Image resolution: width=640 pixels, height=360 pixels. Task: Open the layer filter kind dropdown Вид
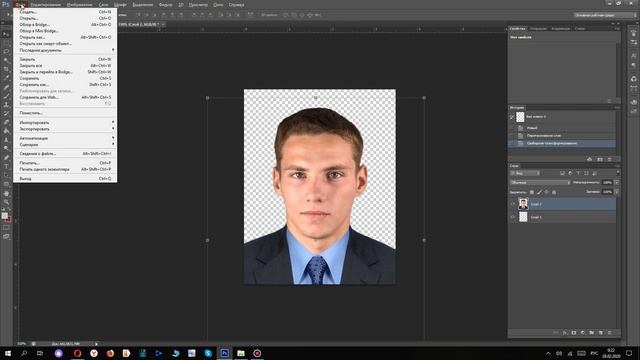coord(525,173)
